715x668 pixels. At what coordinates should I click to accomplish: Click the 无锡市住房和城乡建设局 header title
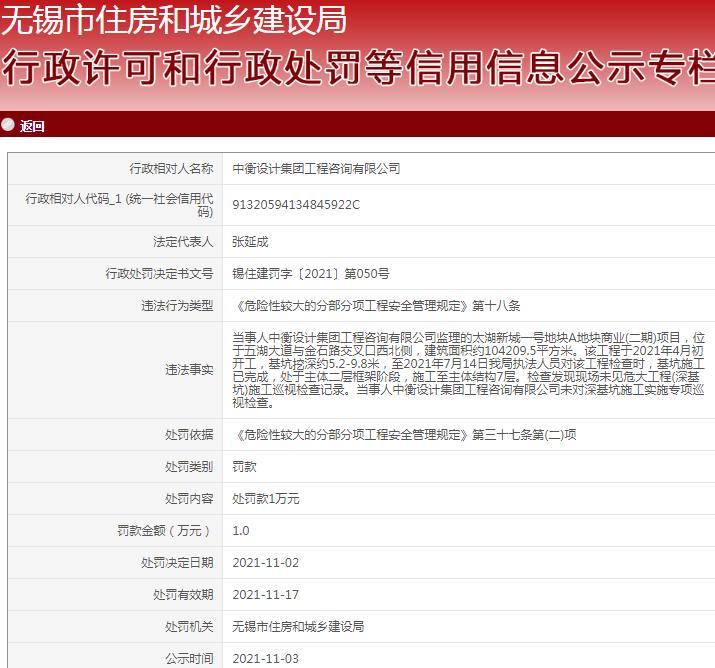click(x=174, y=20)
